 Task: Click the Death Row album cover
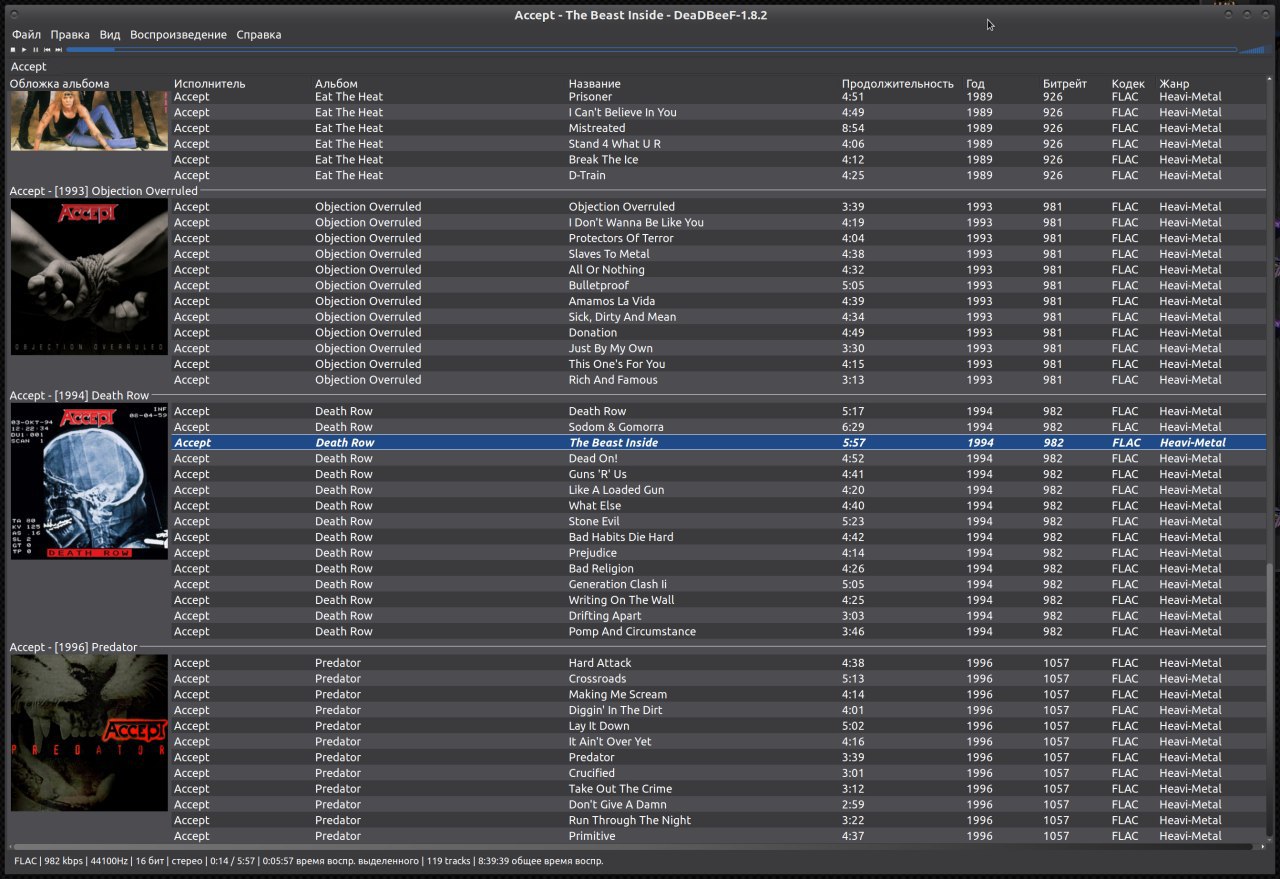89,481
